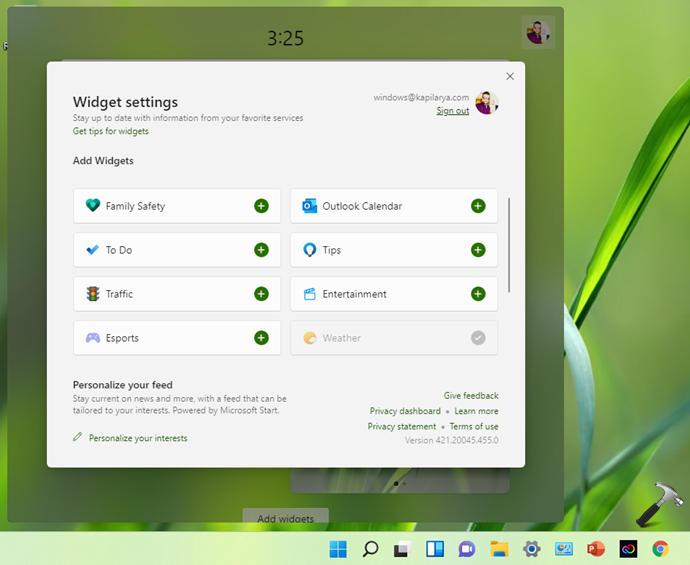Viewport: 690px width, 565px height.
Task: Open the Terms of use link
Action: pos(474,426)
